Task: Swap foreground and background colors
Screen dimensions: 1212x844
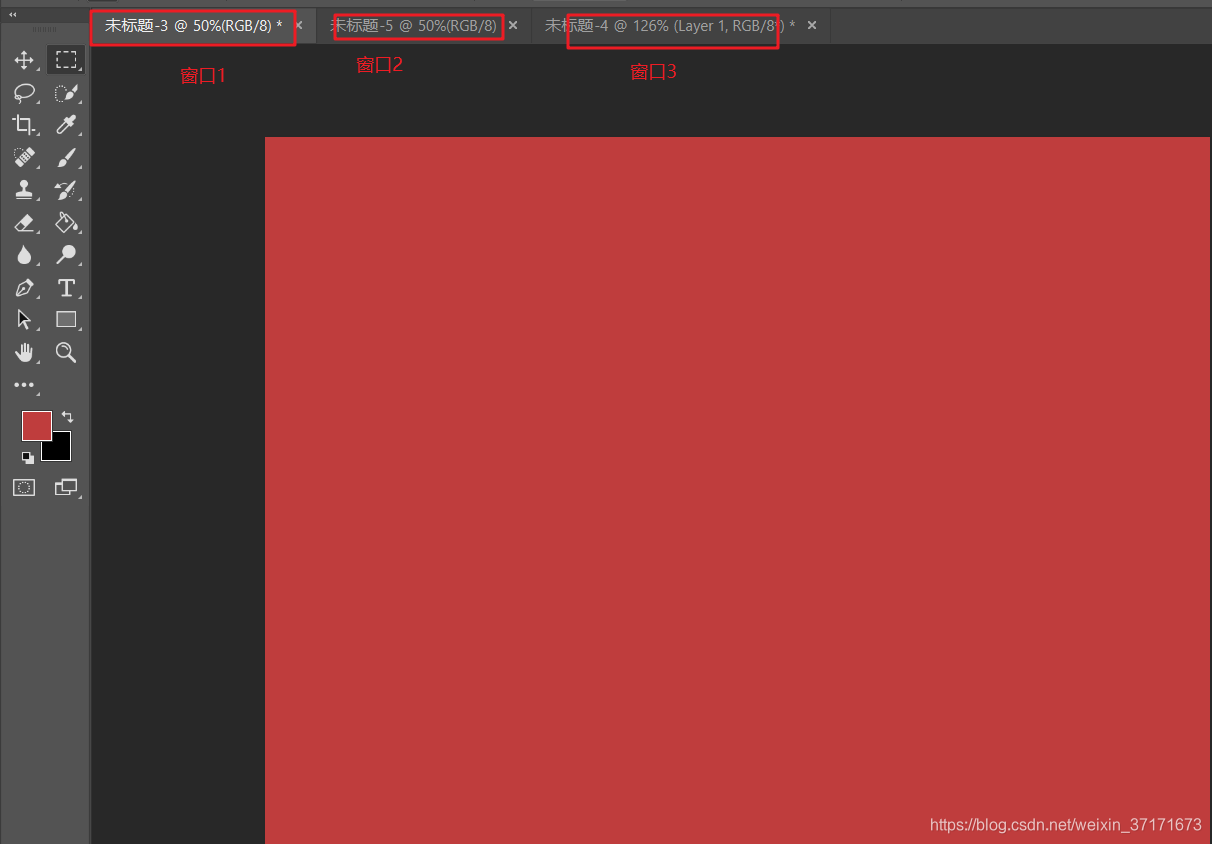Action: [67, 416]
